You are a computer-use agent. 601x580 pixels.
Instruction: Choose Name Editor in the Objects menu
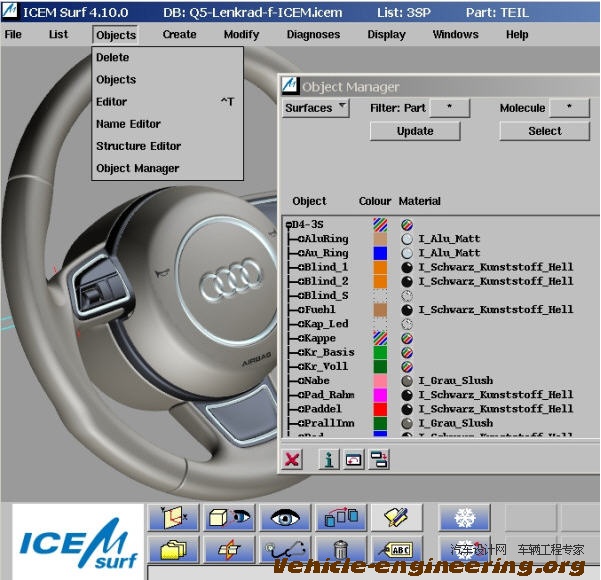[167, 124]
